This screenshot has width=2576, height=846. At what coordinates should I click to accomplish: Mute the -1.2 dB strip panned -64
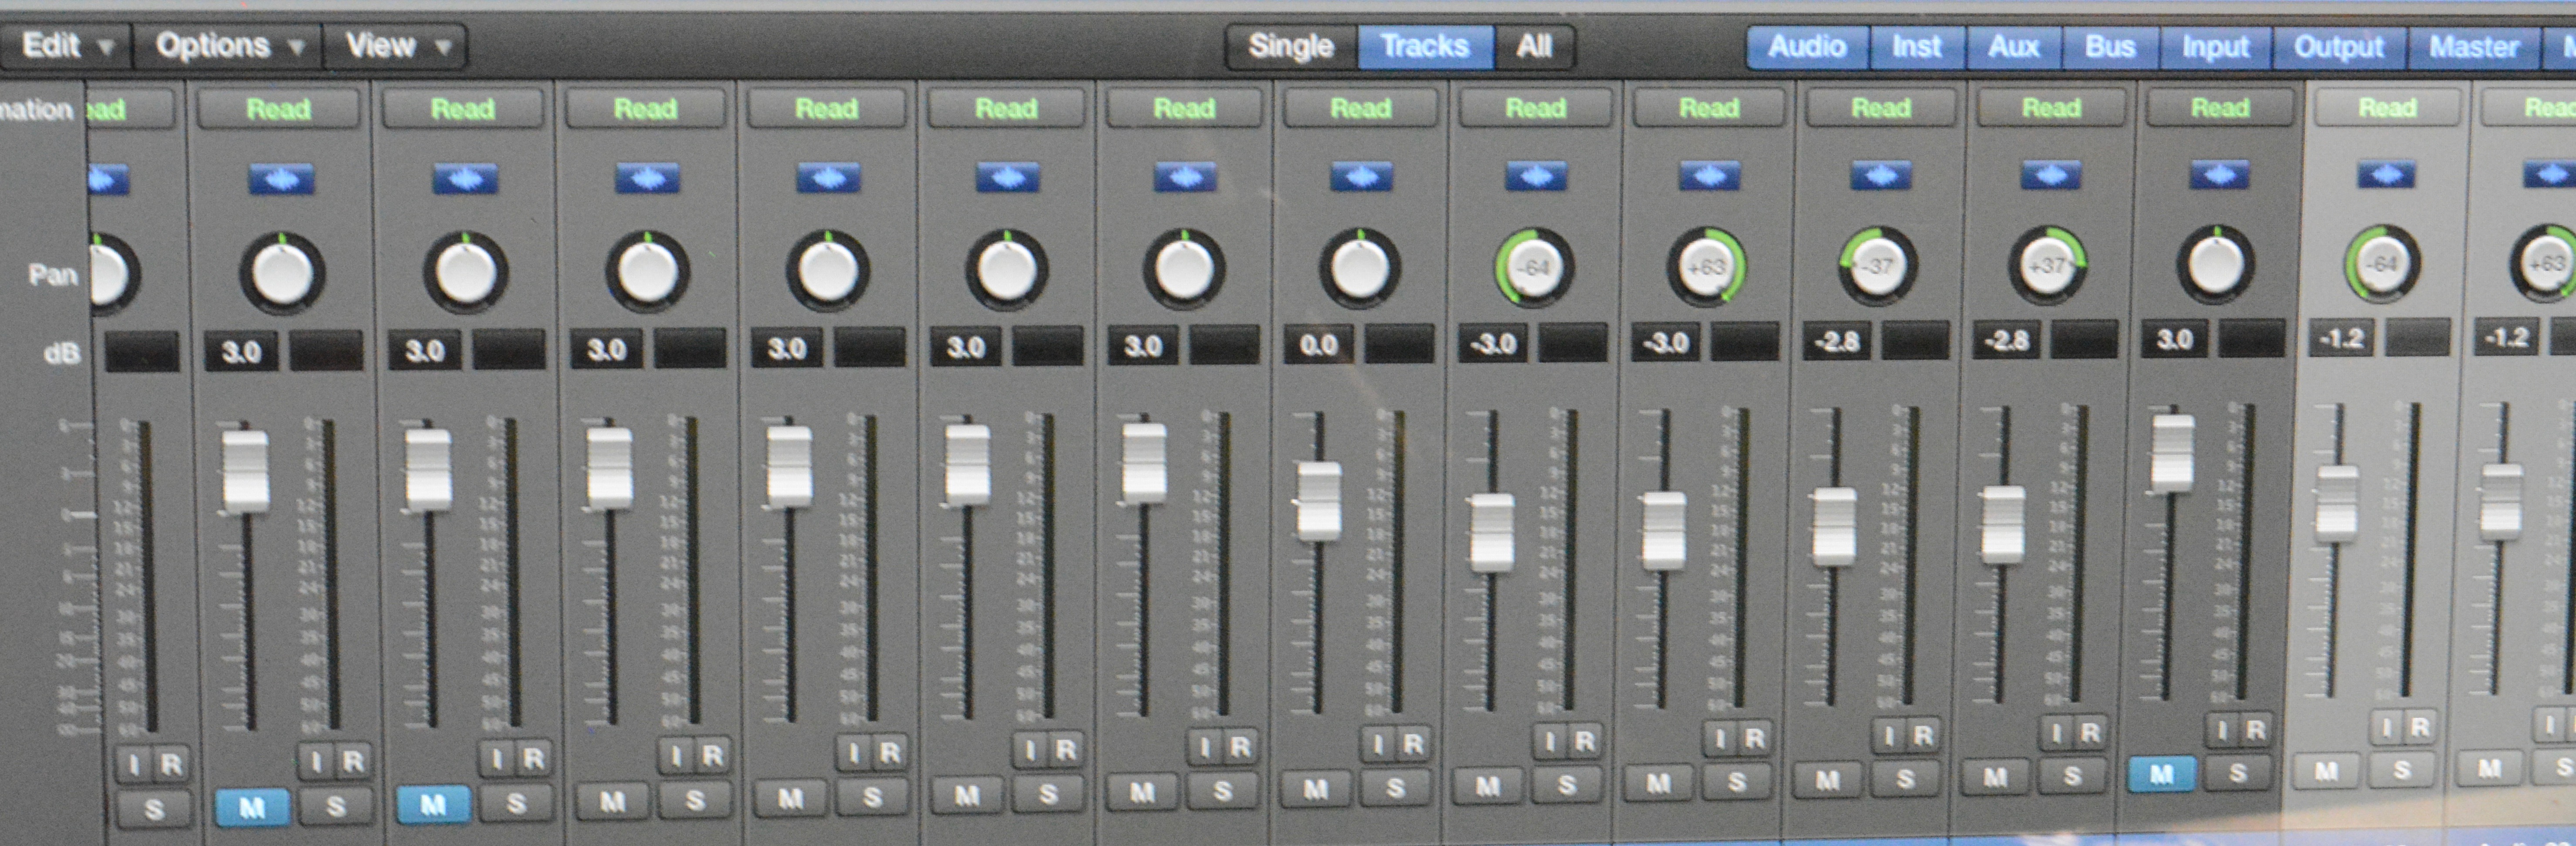(x=2326, y=771)
